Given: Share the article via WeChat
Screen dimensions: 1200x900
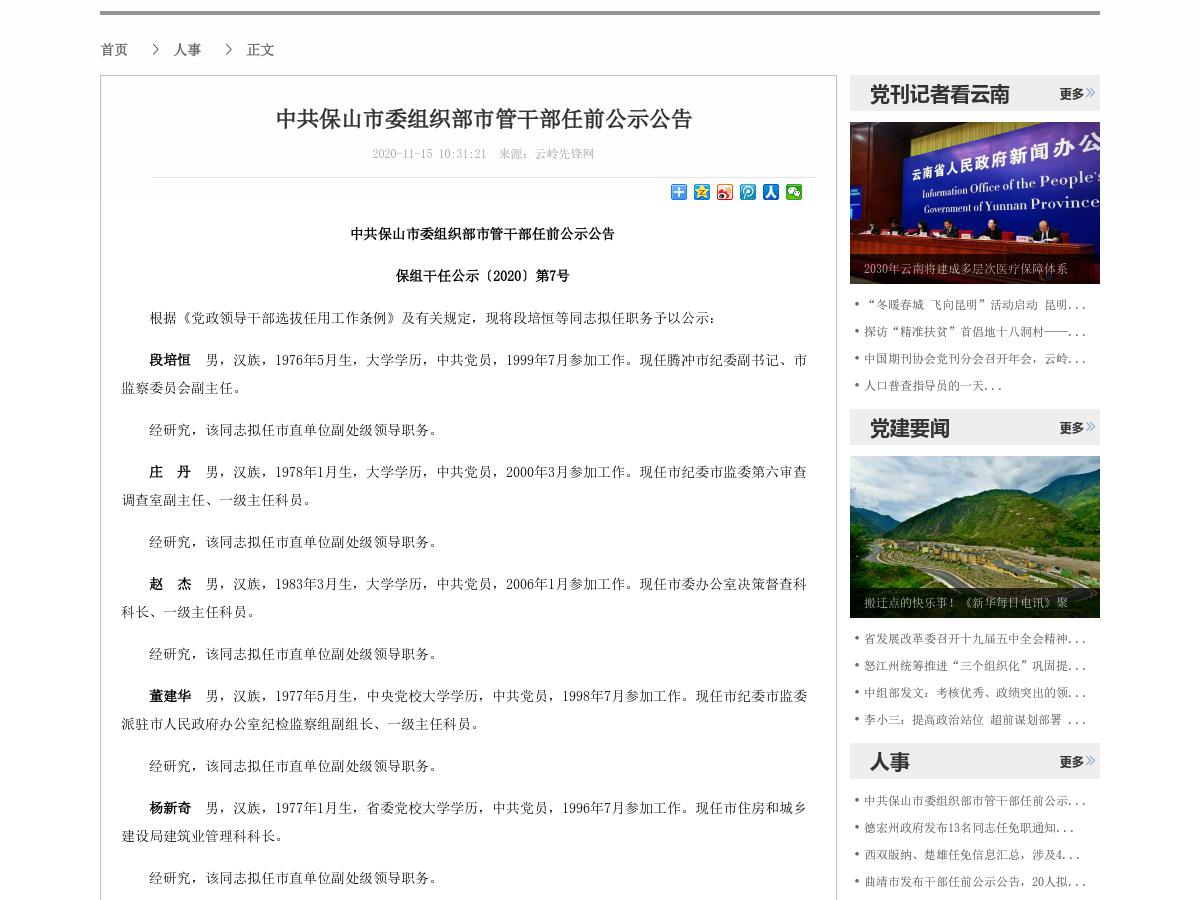Looking at the screenshot, I should coord(793,192).
